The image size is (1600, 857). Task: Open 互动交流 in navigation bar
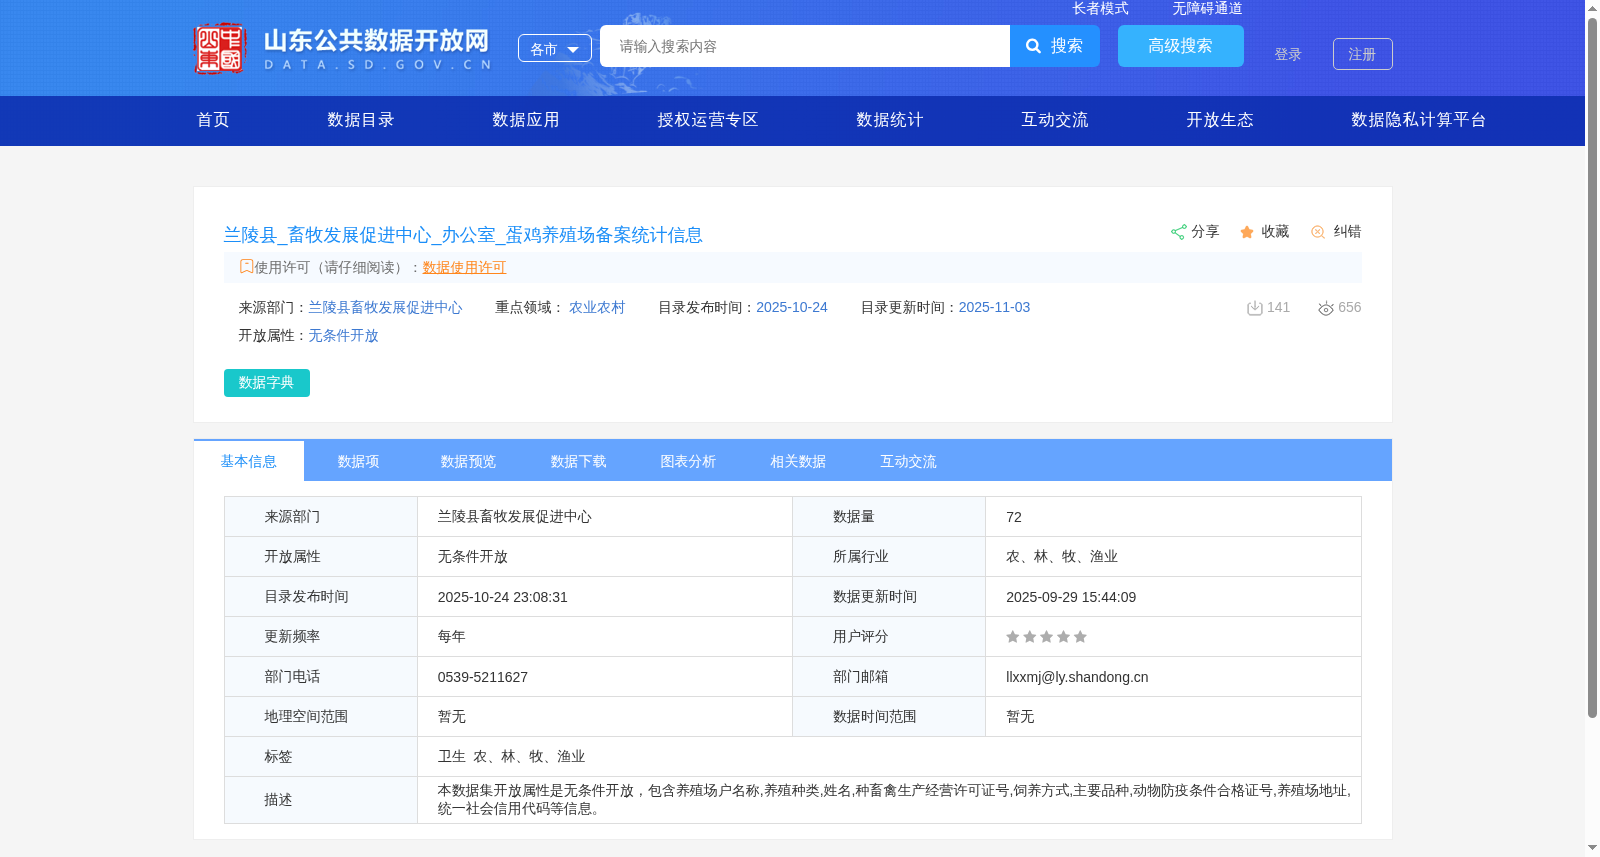1055,120
